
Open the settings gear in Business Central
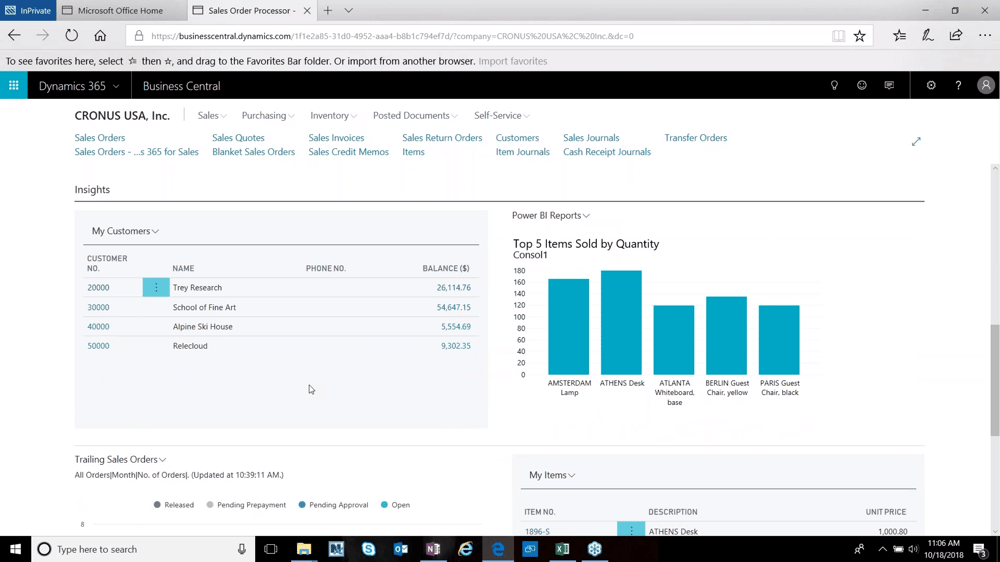coord(931,85)
